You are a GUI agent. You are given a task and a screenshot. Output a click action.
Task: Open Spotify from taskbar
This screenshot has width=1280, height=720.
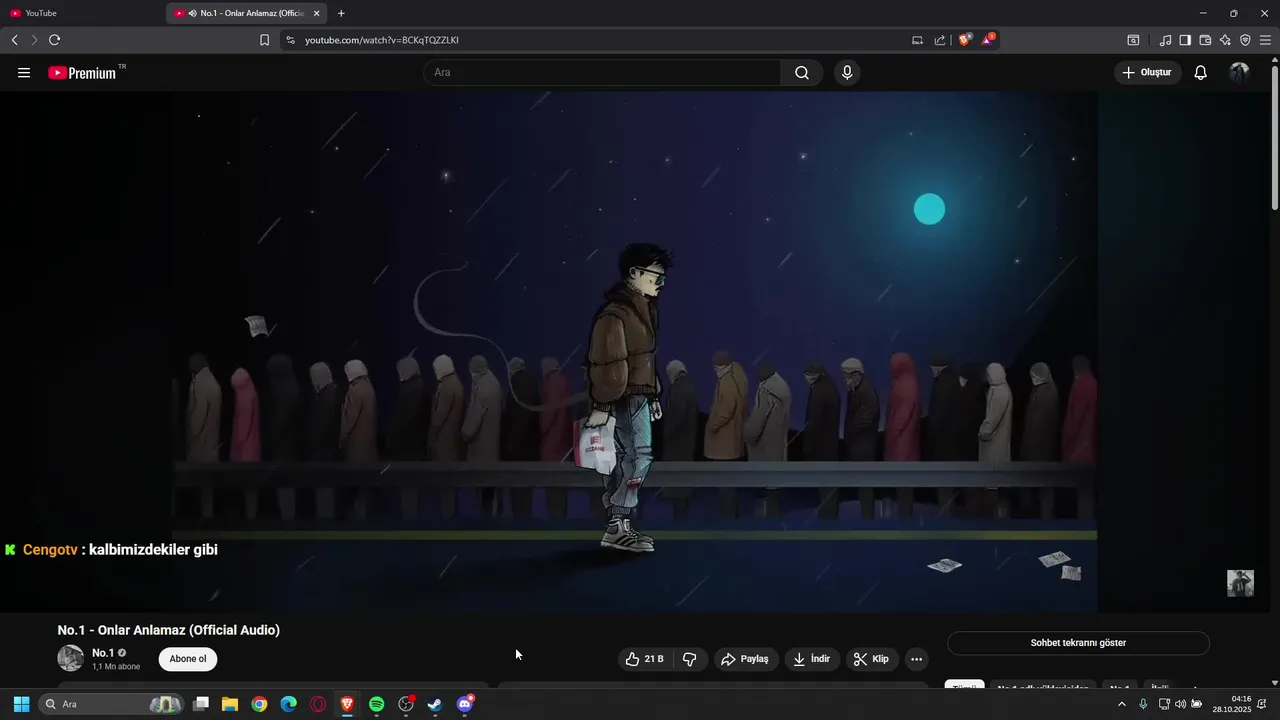[376, 704]
